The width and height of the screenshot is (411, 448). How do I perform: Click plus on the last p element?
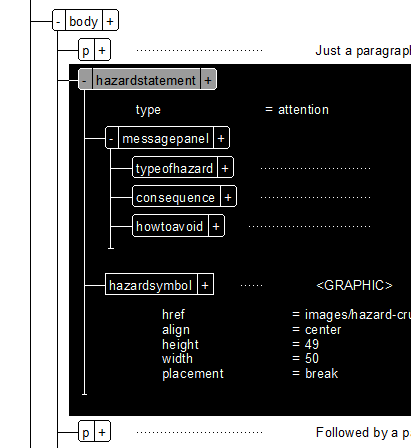click(102, 432)
